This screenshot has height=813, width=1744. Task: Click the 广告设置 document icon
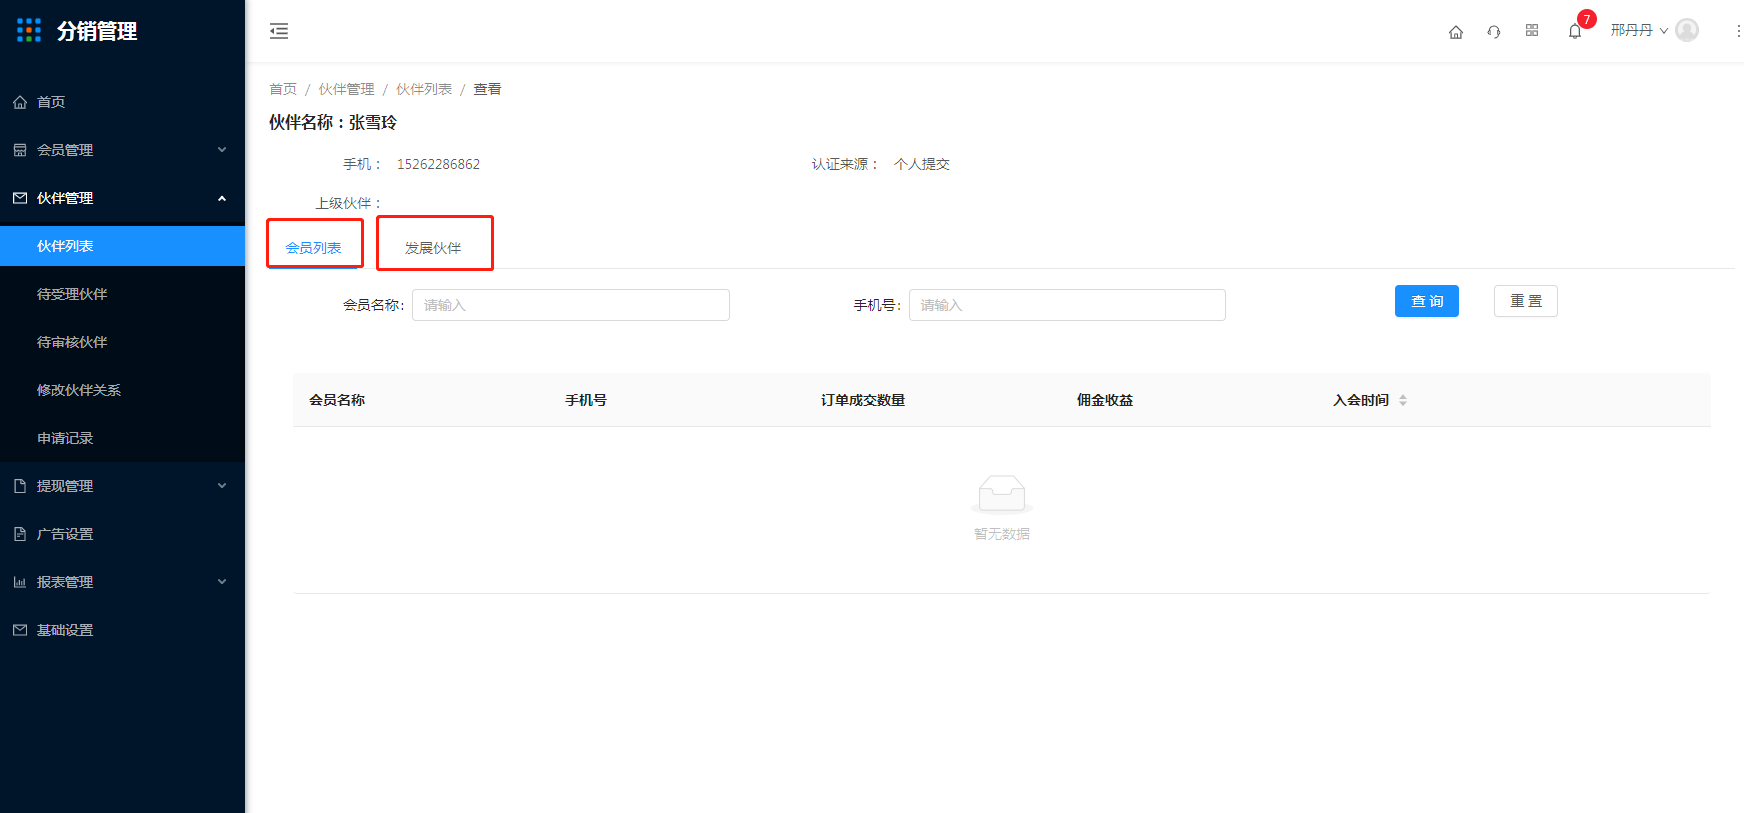pyautogui.click(x=20, y=534)
